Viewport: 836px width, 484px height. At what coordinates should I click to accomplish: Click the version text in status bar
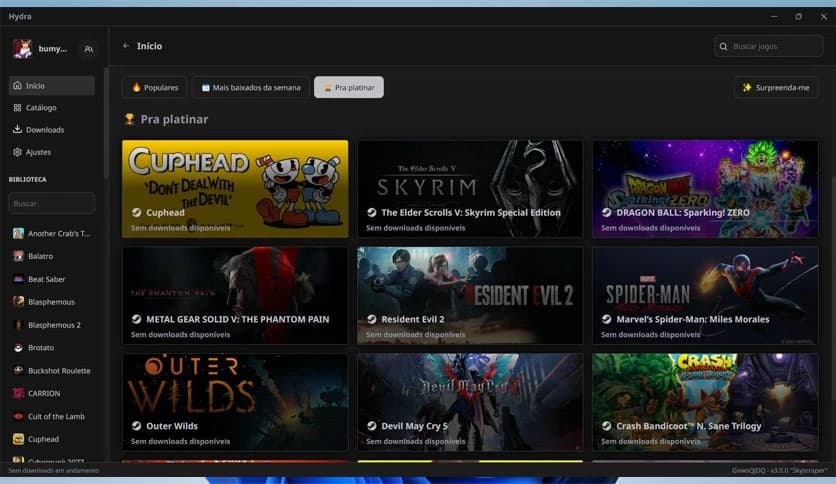click(x=779, y=471)
